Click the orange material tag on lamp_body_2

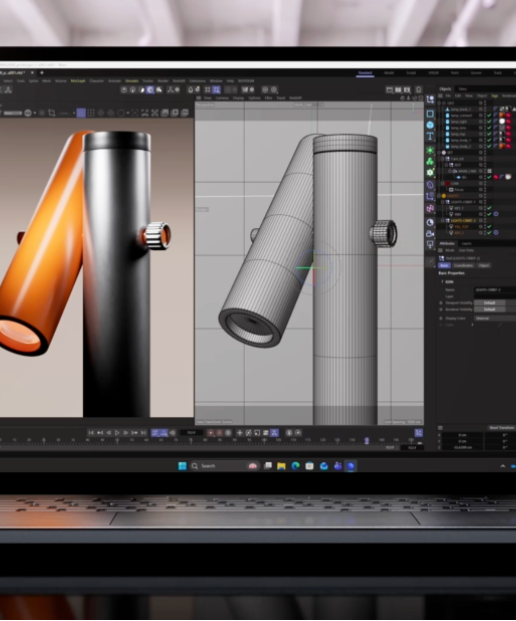502,146
